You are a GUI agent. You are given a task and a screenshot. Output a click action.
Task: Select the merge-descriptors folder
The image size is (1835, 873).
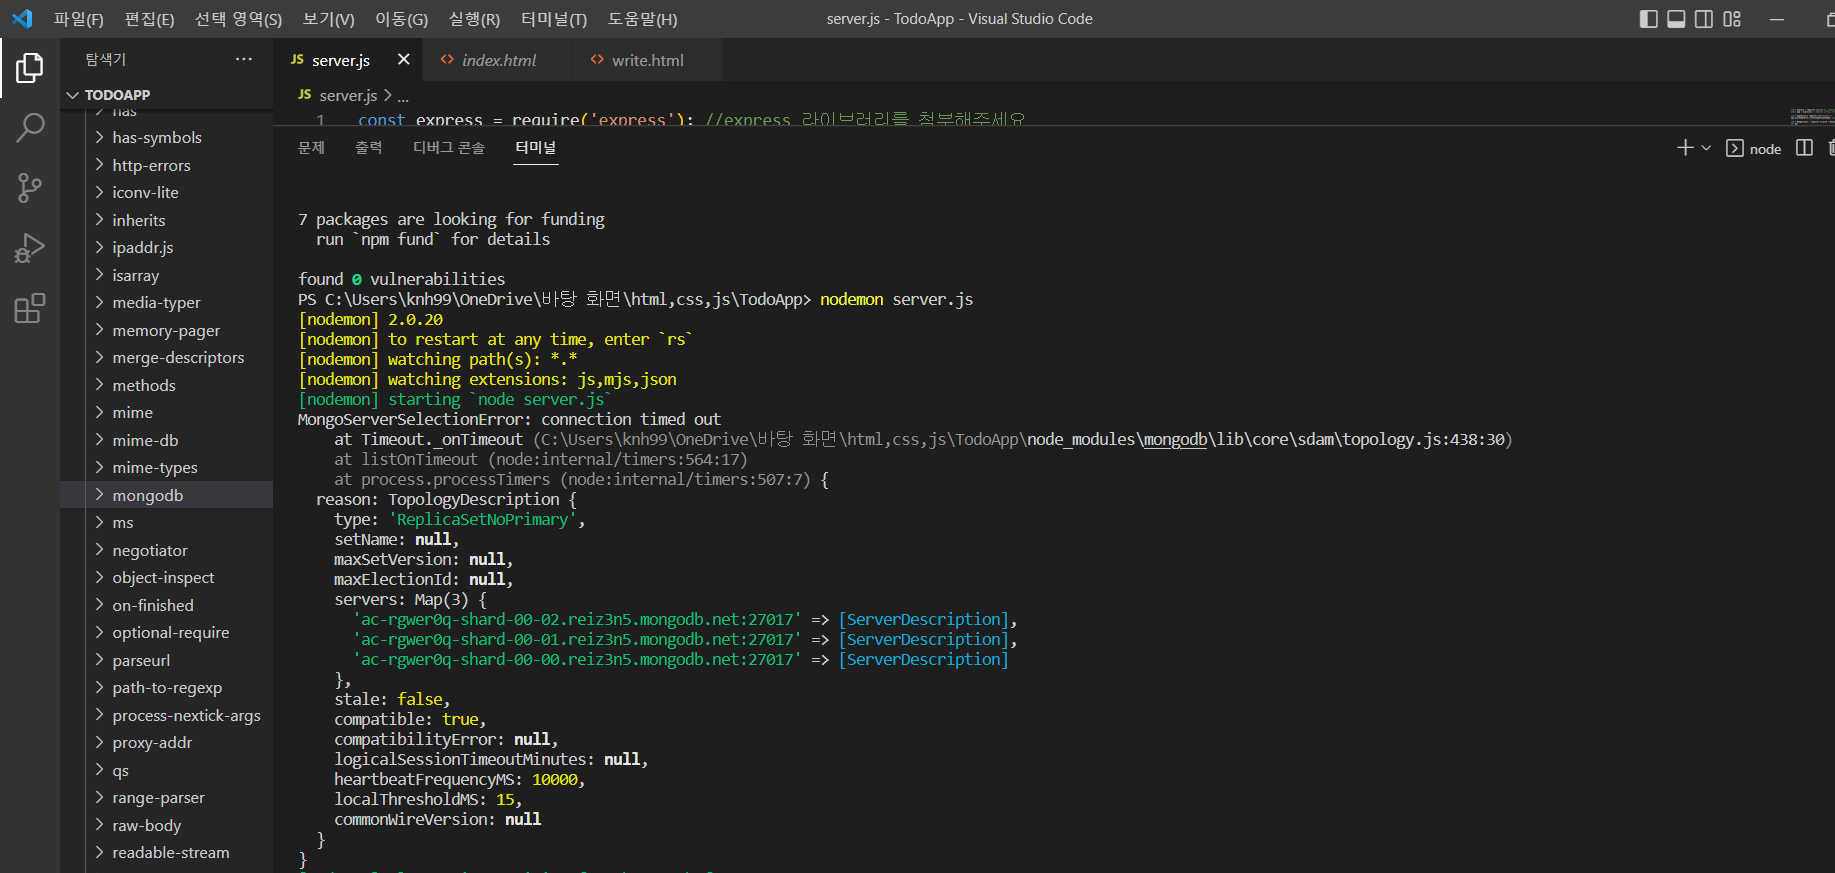point(166,357)
